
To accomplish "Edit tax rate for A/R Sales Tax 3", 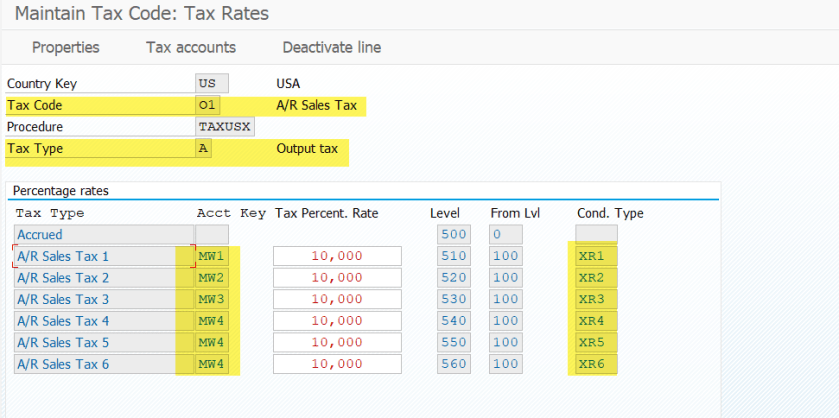I will click(337, 299).
